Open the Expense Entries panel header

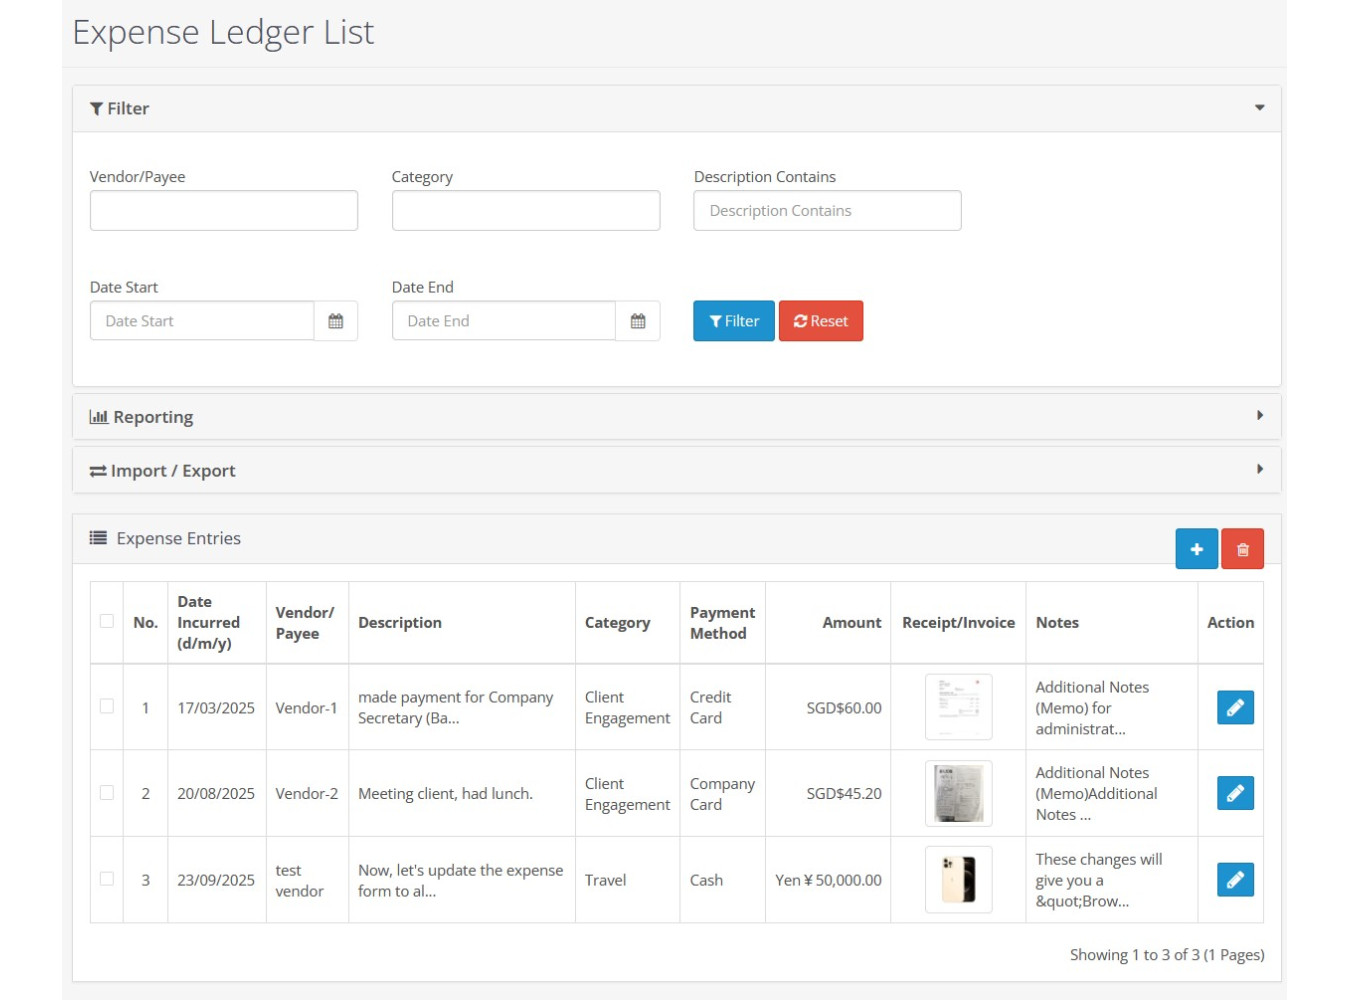point(178,538)
